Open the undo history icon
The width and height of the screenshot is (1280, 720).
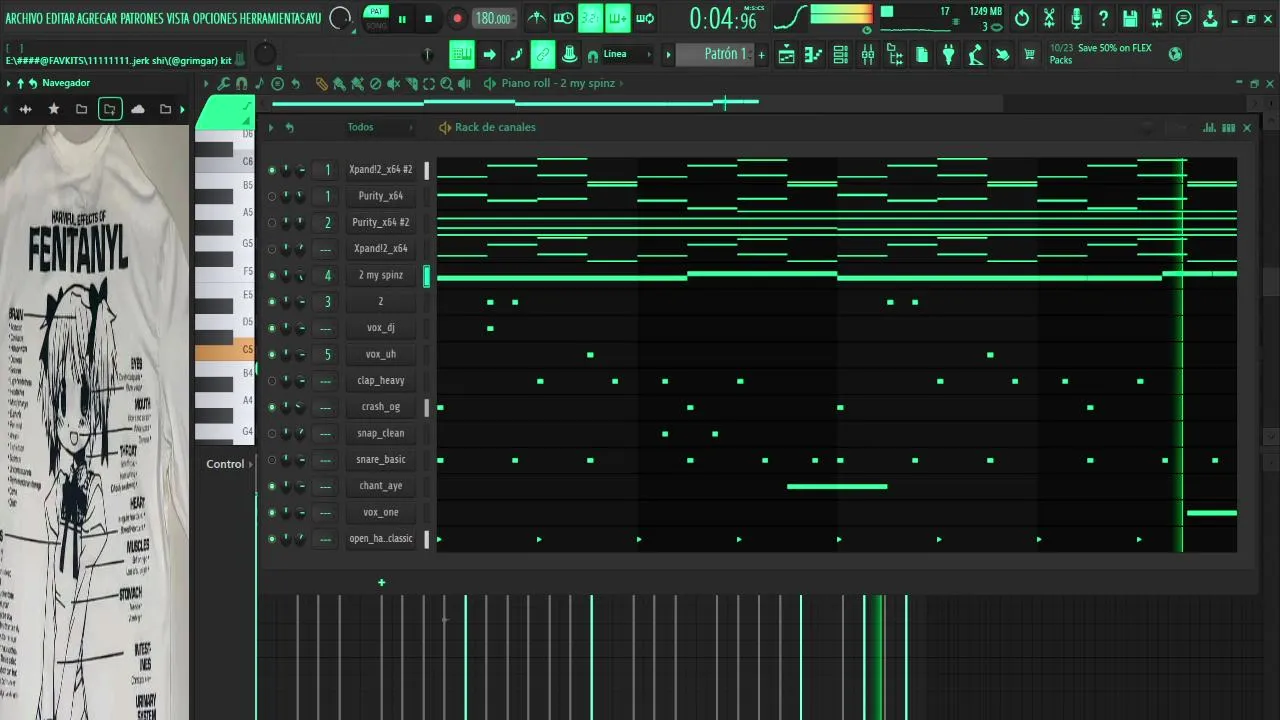(1022, 18)
